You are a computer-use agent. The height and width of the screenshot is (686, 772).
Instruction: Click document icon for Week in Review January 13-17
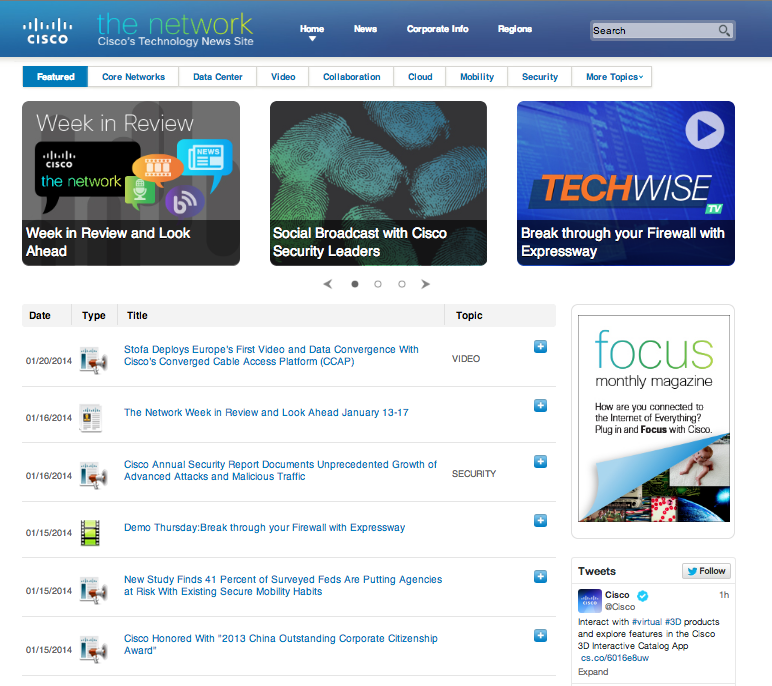[x=91, y=418]
